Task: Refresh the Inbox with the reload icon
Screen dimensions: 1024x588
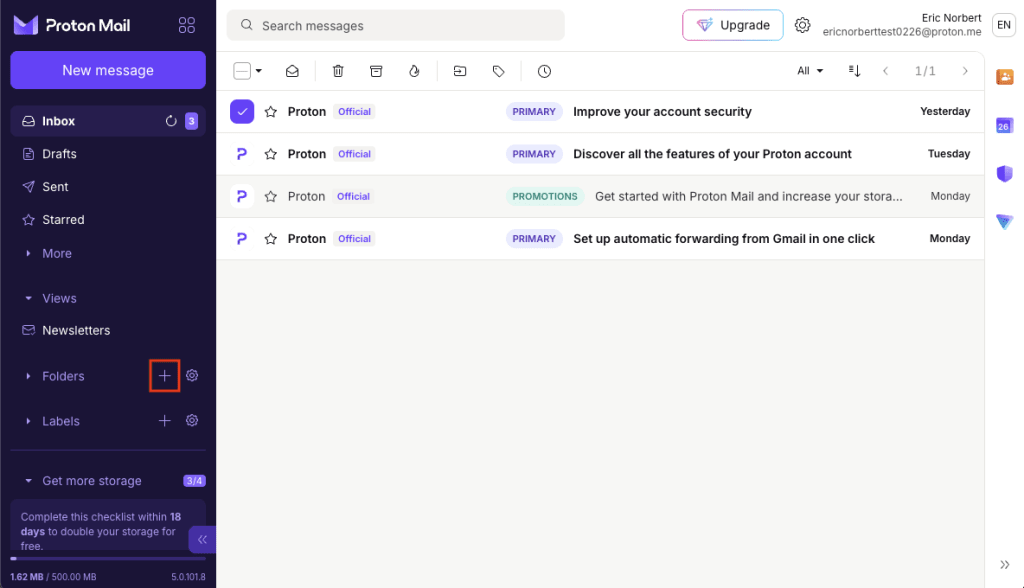Action: coord(171,121)
